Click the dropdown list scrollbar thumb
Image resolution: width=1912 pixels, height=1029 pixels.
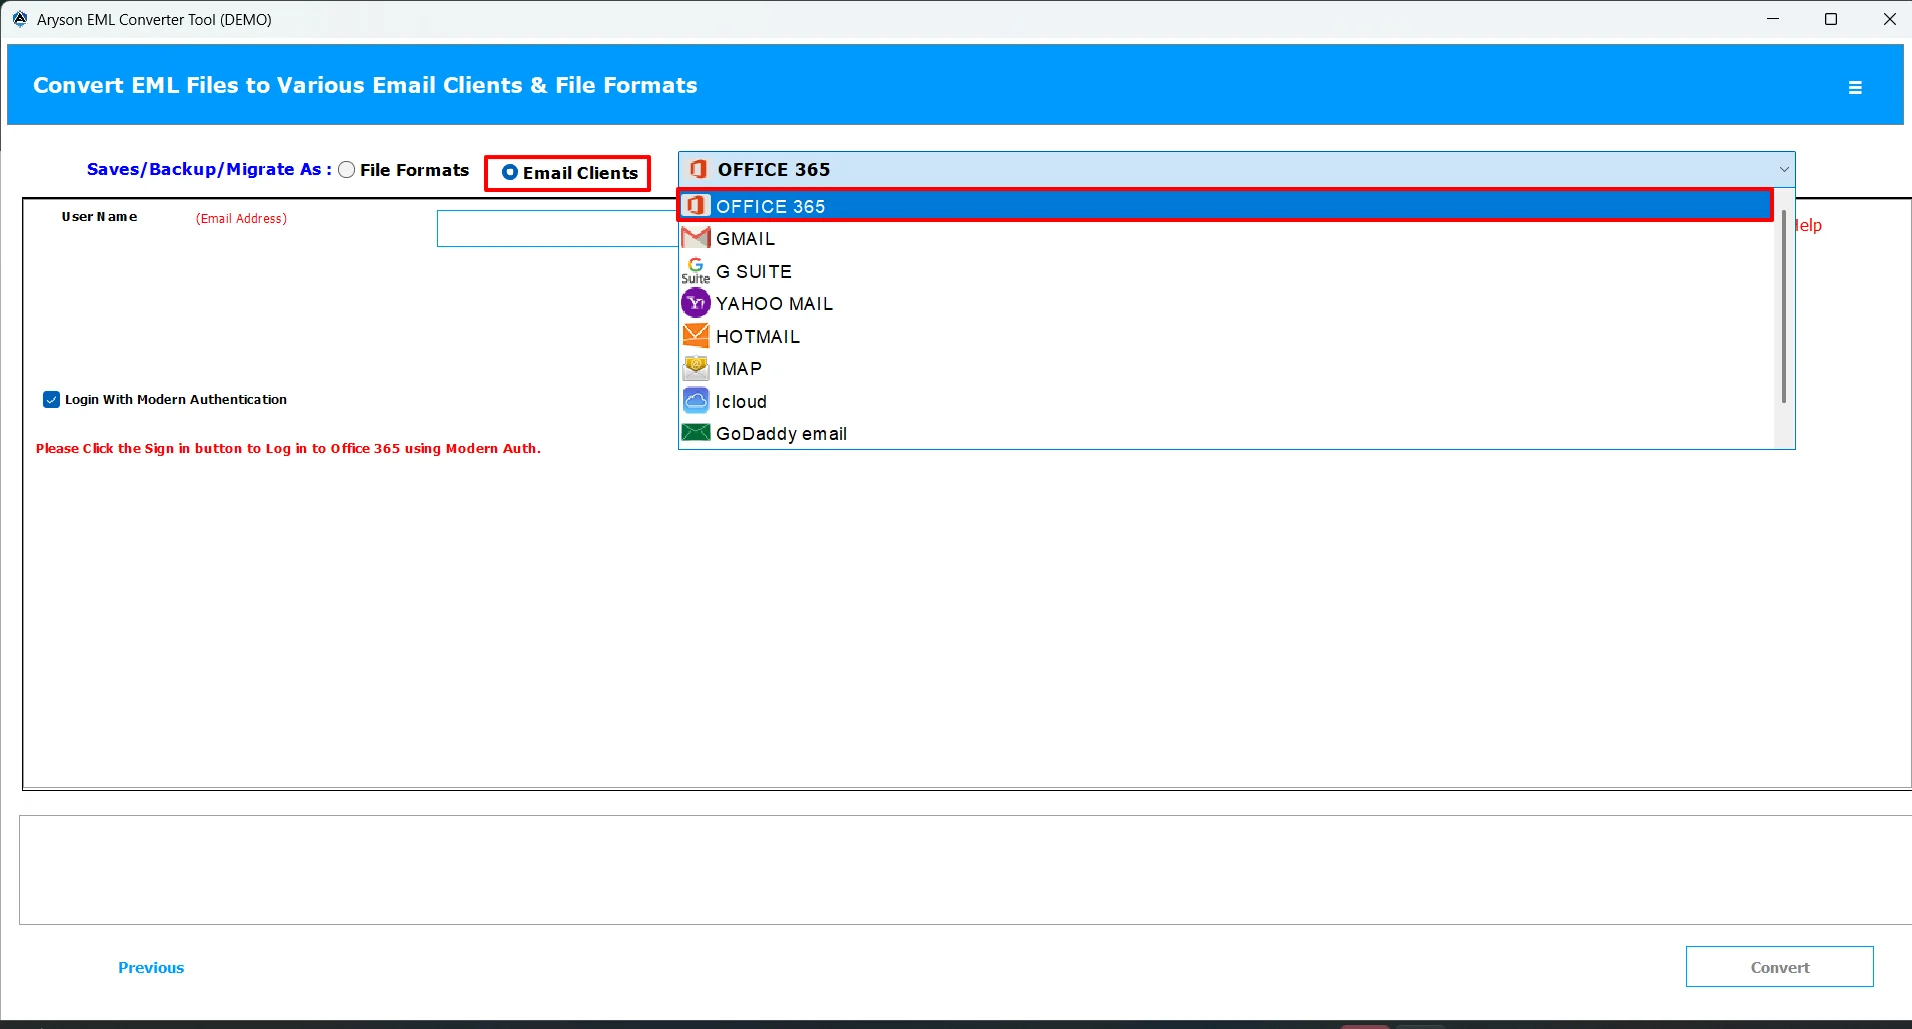pos(1783,306)
